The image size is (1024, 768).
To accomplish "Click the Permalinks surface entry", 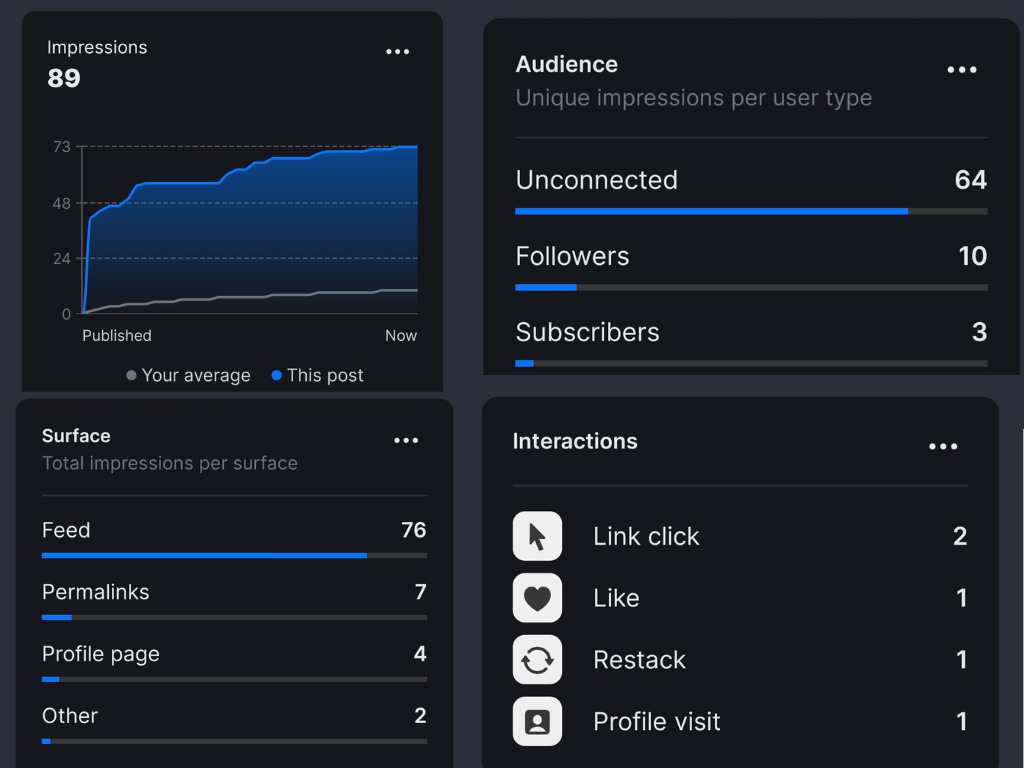I will pos(95,592).
